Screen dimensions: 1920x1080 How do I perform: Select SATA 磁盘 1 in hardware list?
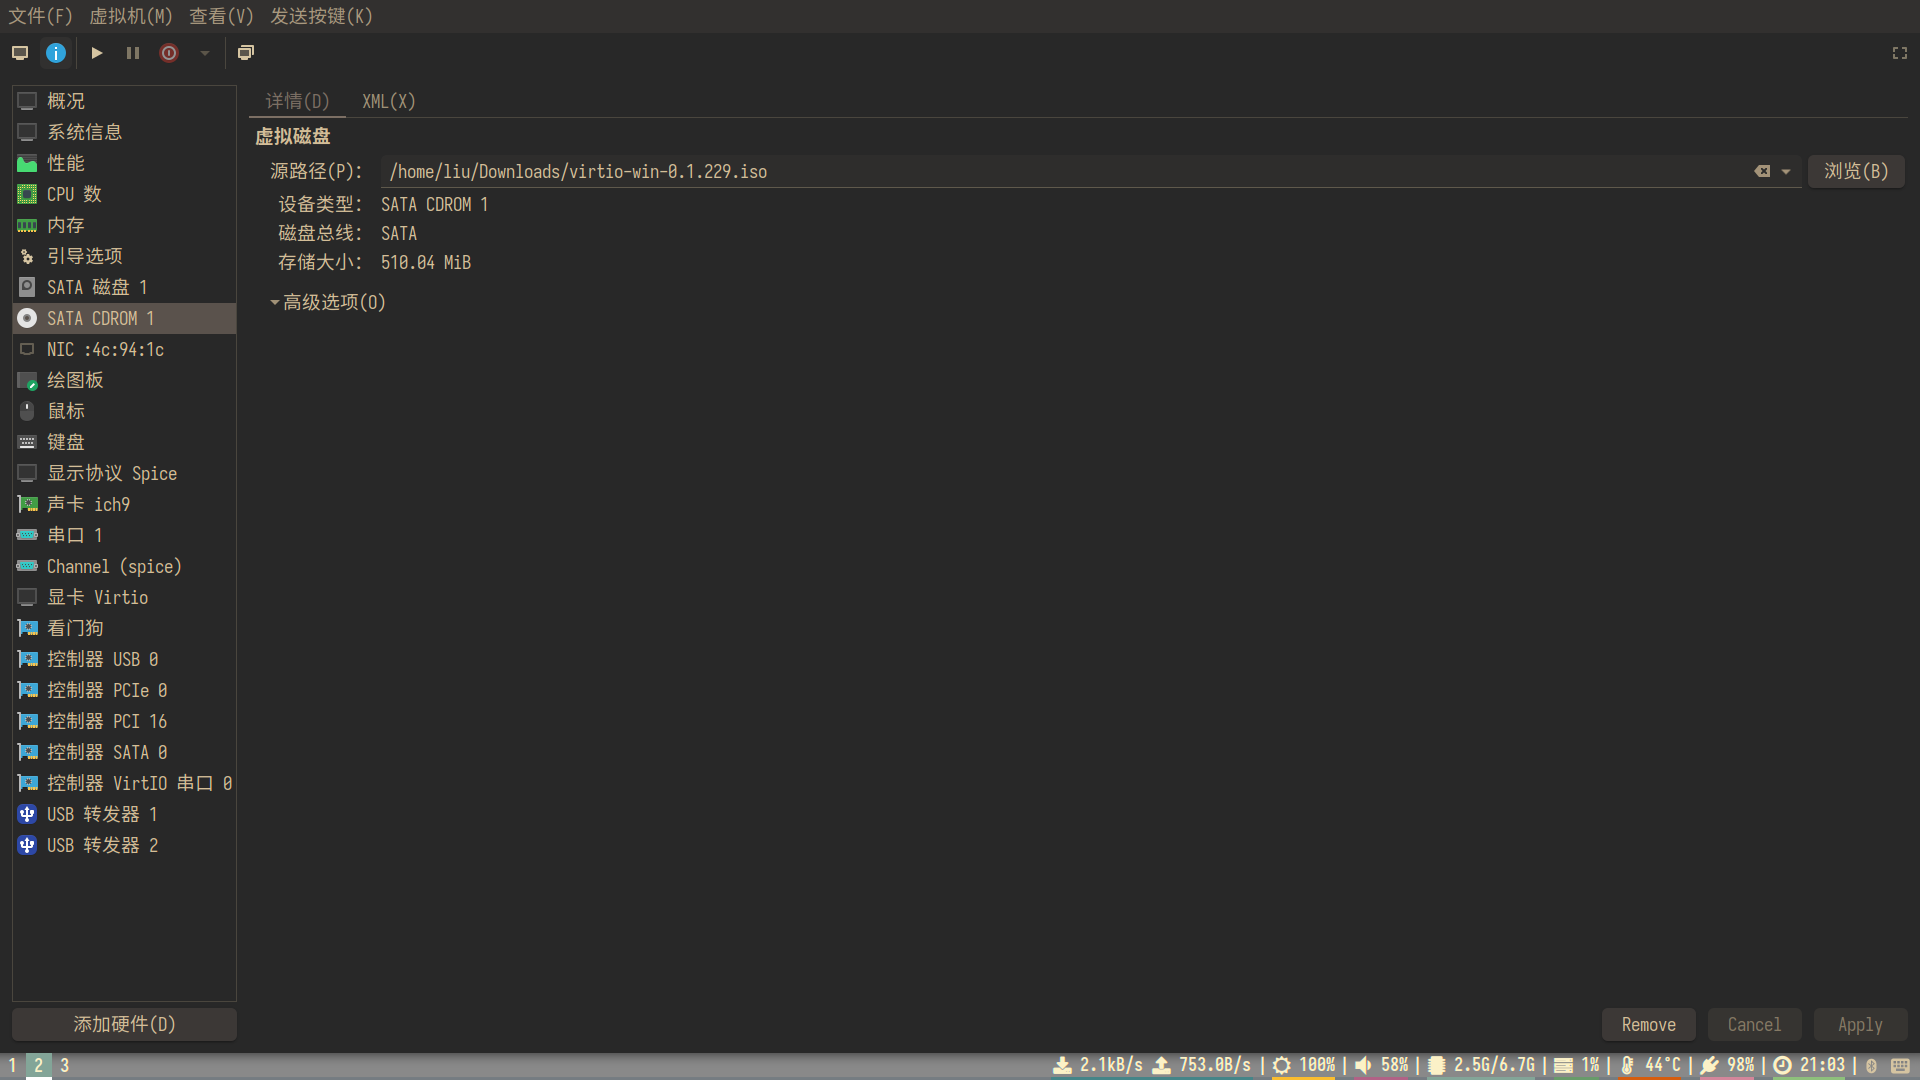(x=97, y=287)
